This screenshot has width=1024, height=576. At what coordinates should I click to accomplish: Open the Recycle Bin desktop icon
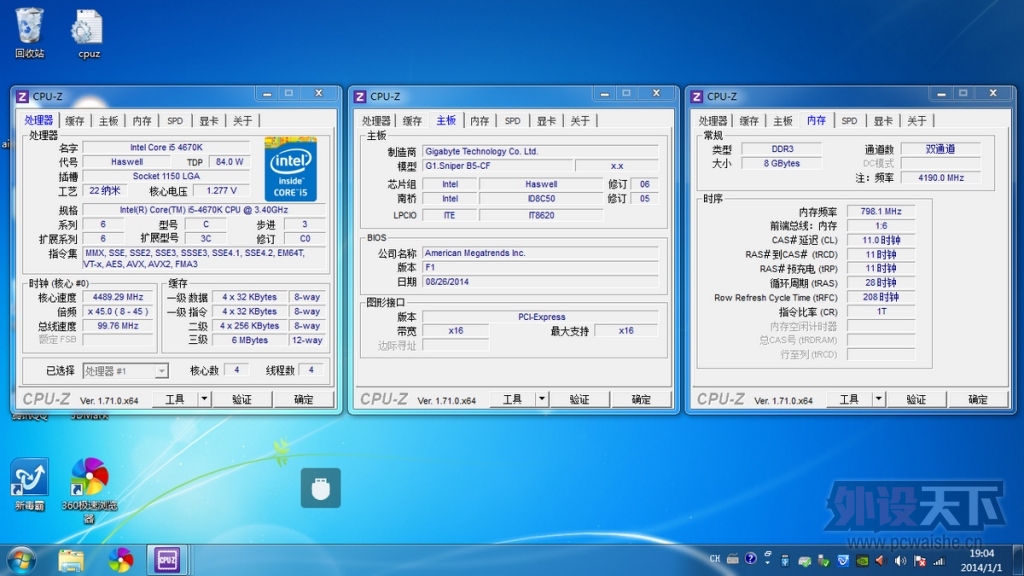pos(30,33)
